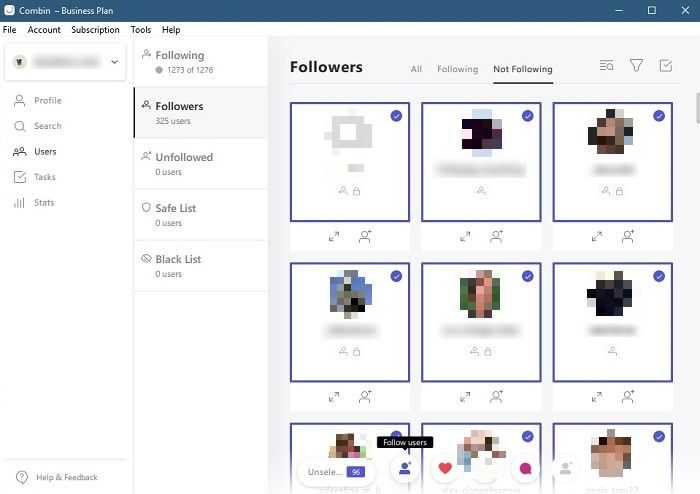The width and height of the screenshot is (700, 494).
Task: Click the pink comment bubble button
Action: pyautogui.click(x=525, y=469)
